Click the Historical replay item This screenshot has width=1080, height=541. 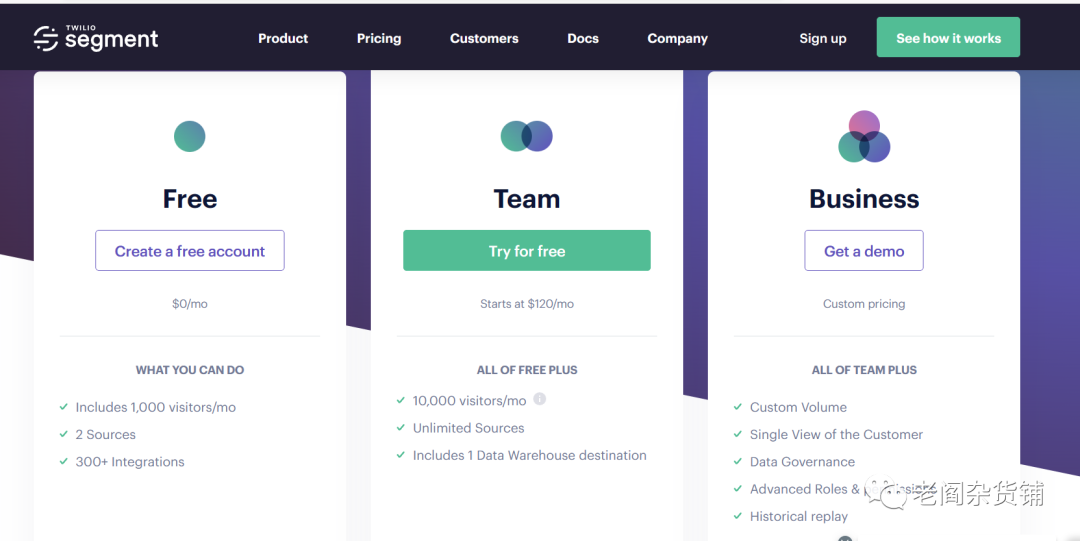(799, 516)
